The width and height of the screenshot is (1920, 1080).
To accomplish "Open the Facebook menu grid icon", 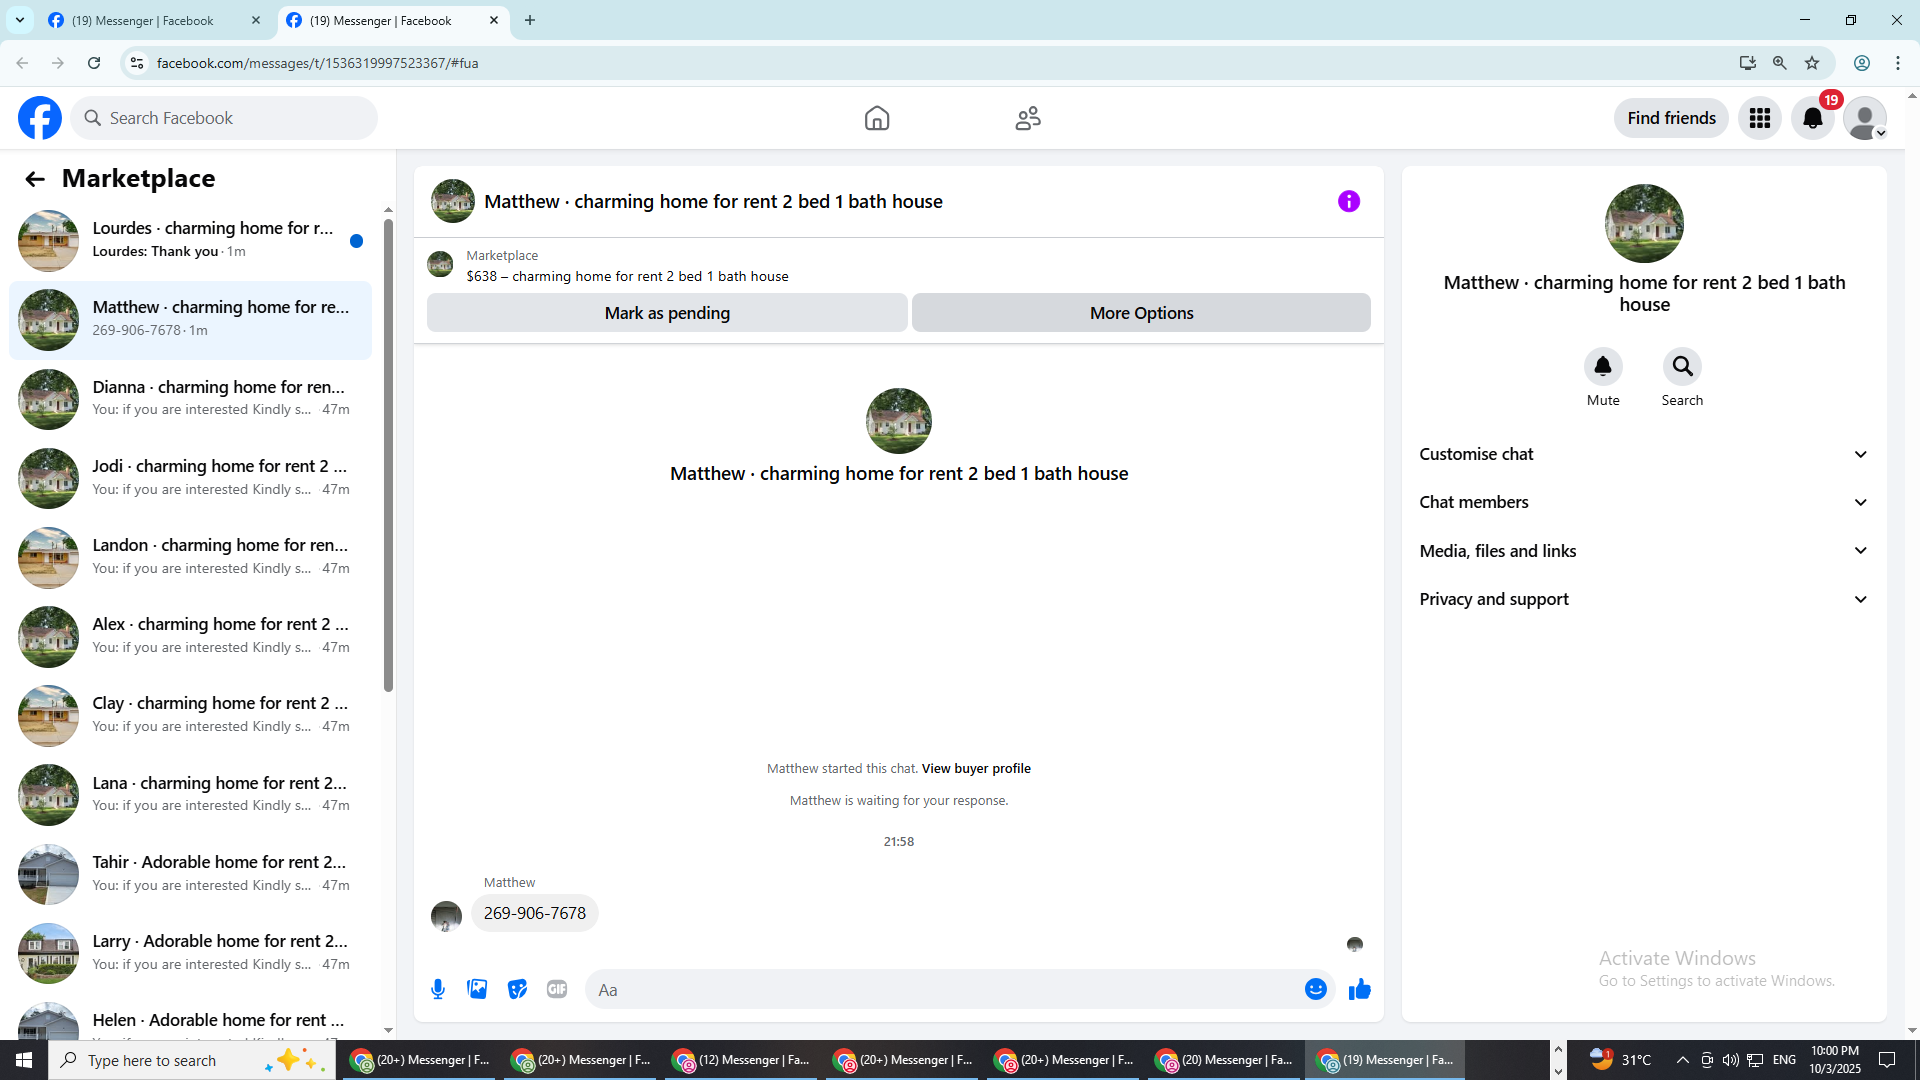I will tap(1760, 118).
